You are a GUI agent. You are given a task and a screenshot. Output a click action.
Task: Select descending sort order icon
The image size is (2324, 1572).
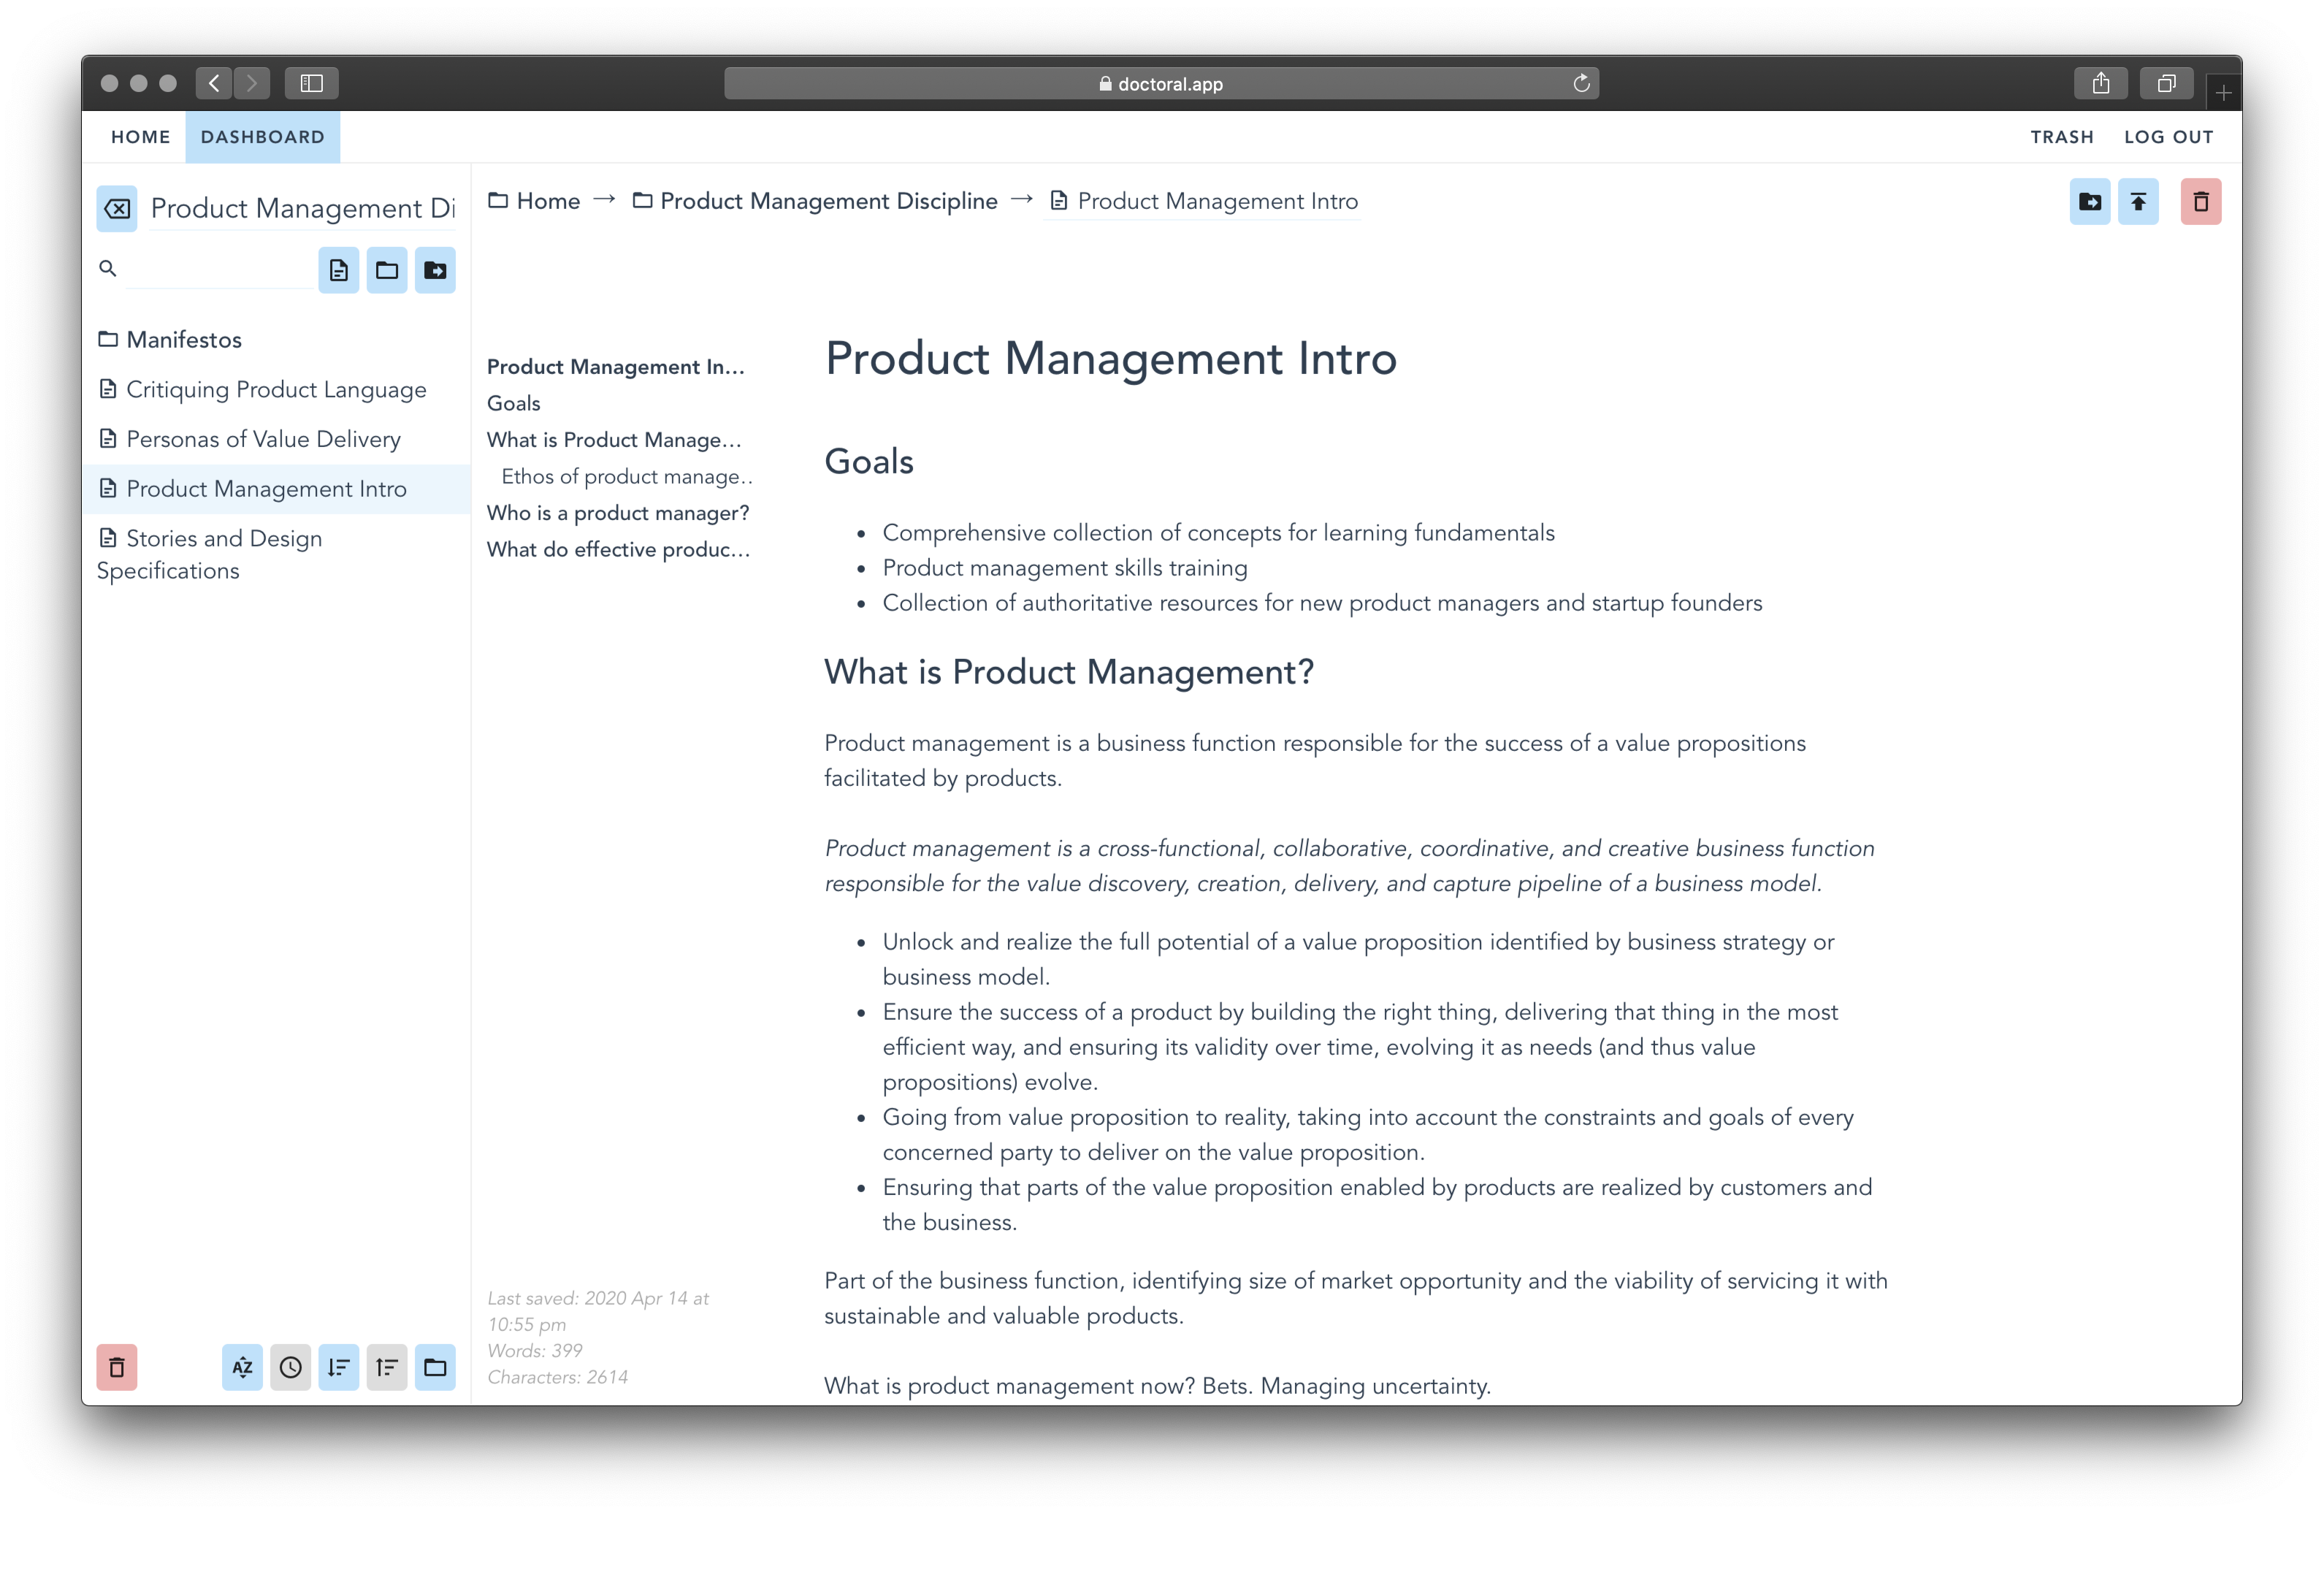(x=339, y=1367)
